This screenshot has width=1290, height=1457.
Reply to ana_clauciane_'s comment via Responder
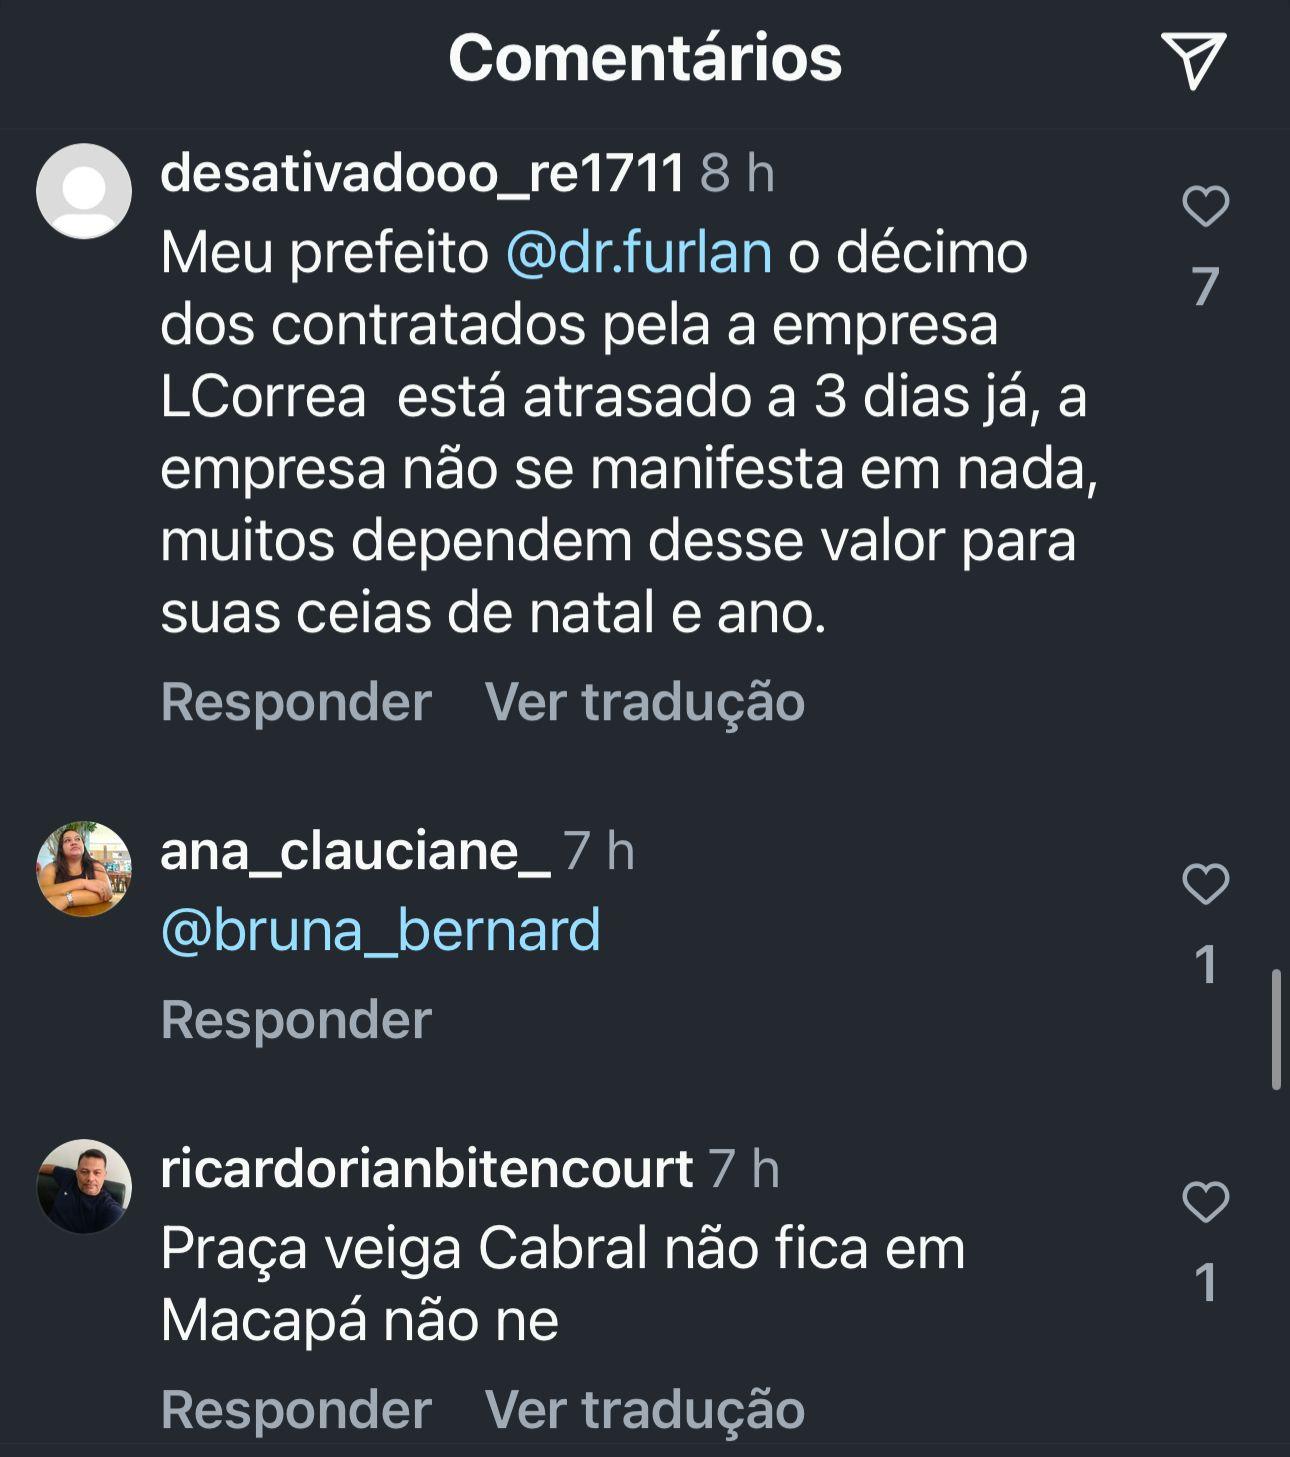296,1019
